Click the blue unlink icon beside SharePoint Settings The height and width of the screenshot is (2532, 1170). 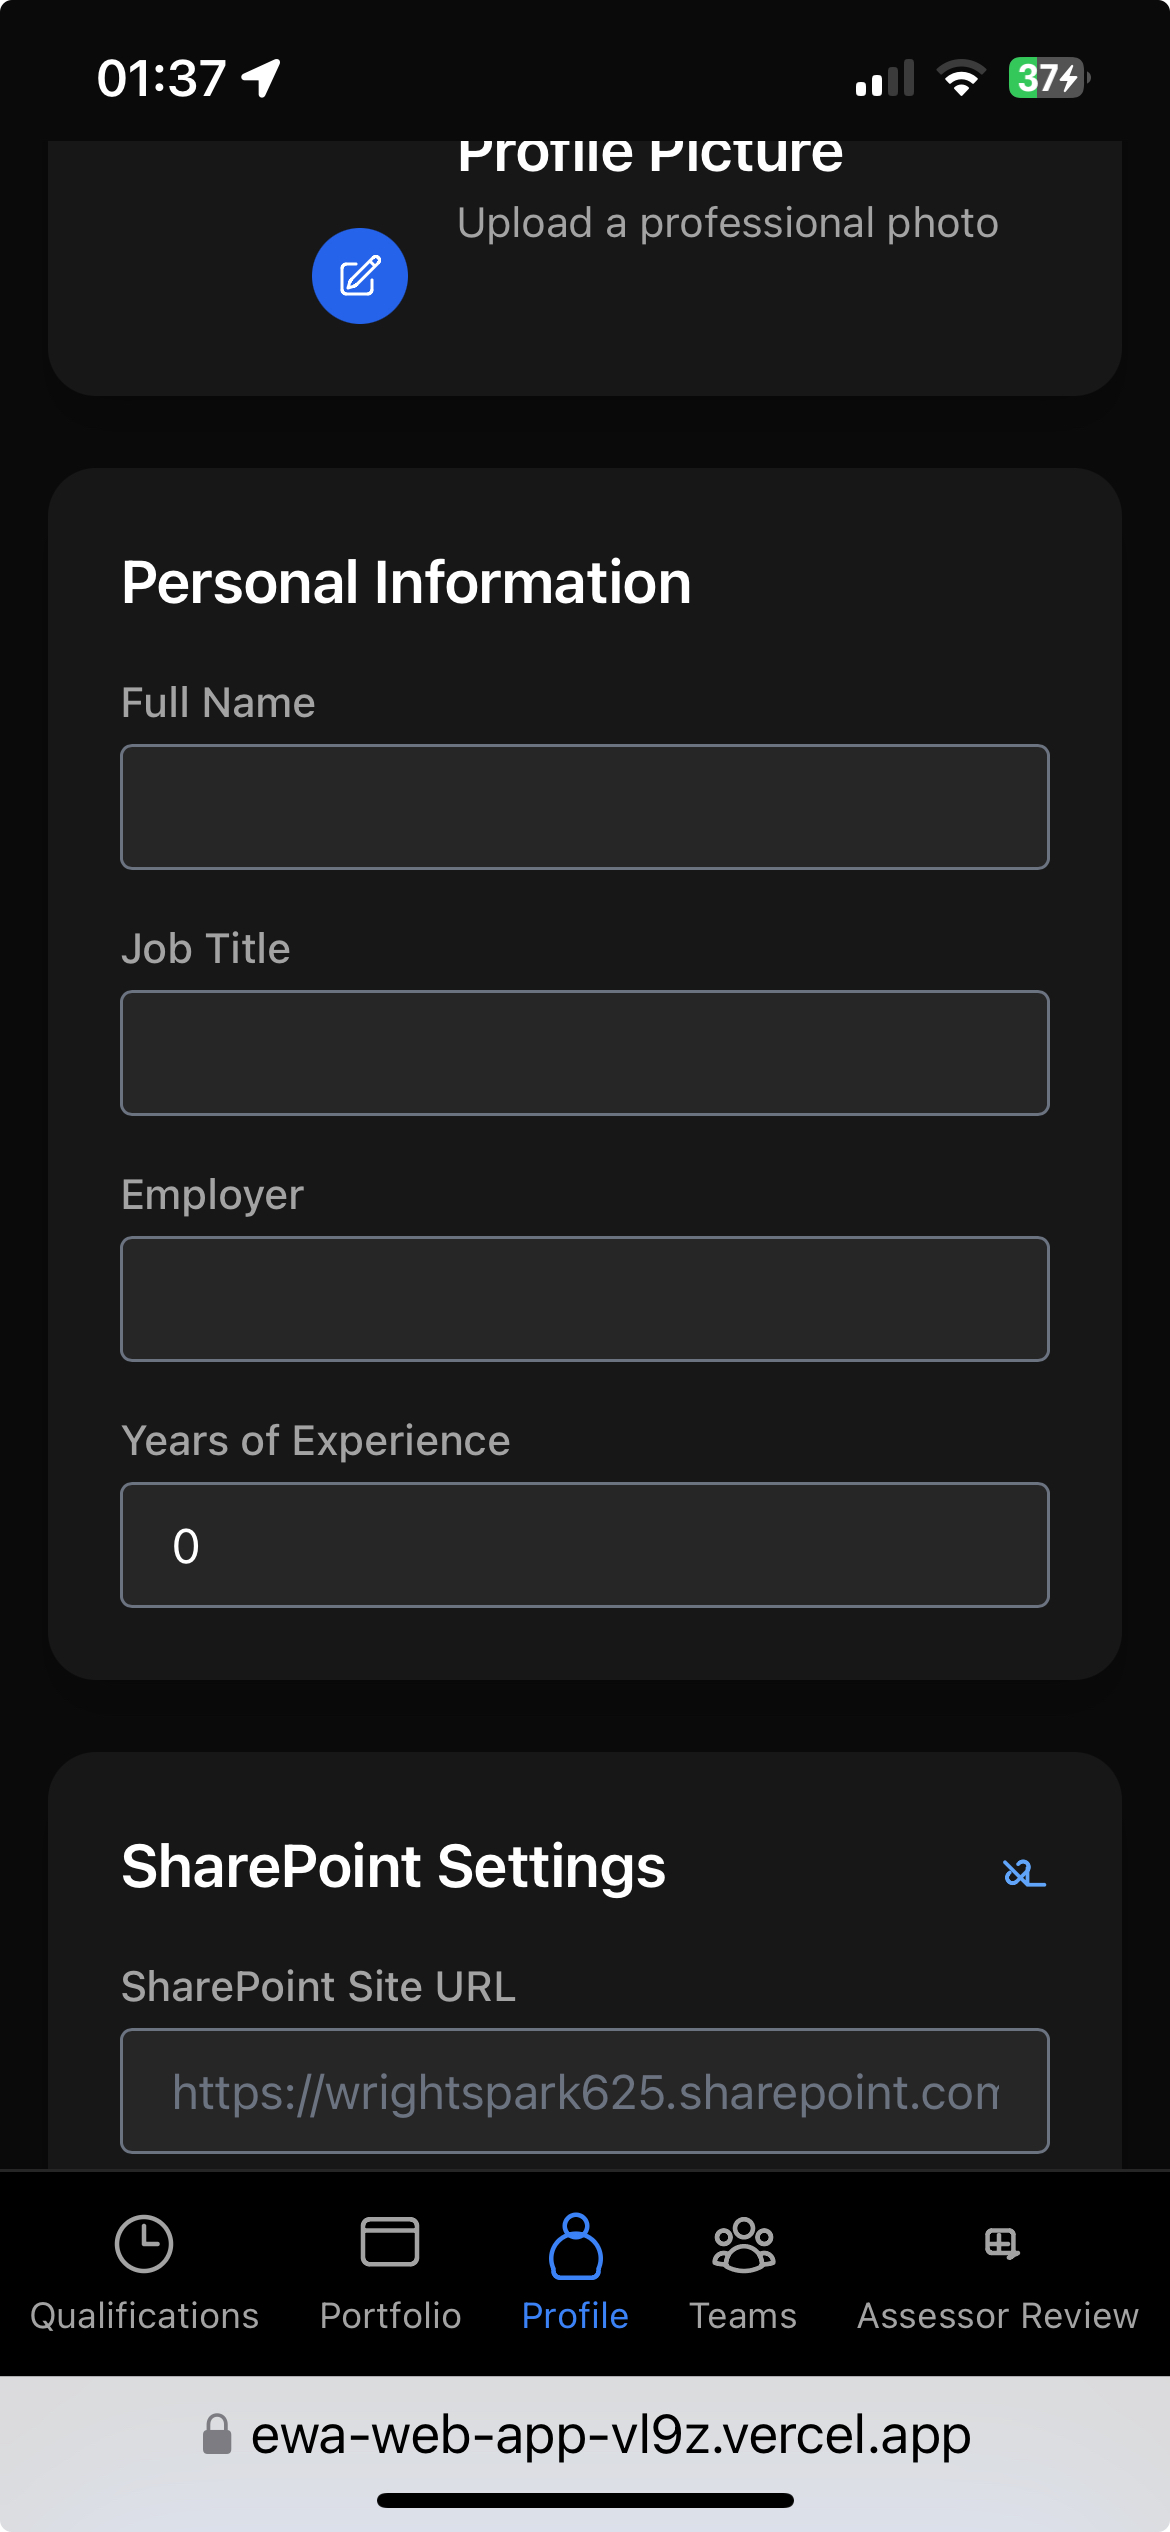(1022, 1871)
